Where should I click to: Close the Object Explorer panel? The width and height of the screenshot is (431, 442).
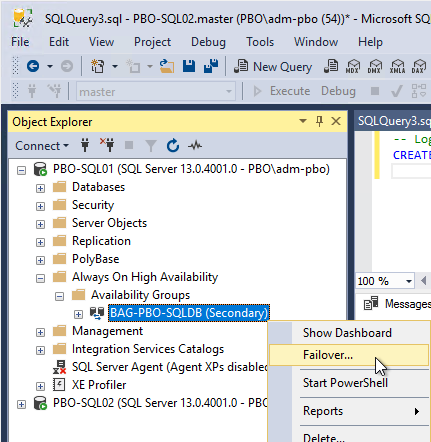[x=336, y=121]
